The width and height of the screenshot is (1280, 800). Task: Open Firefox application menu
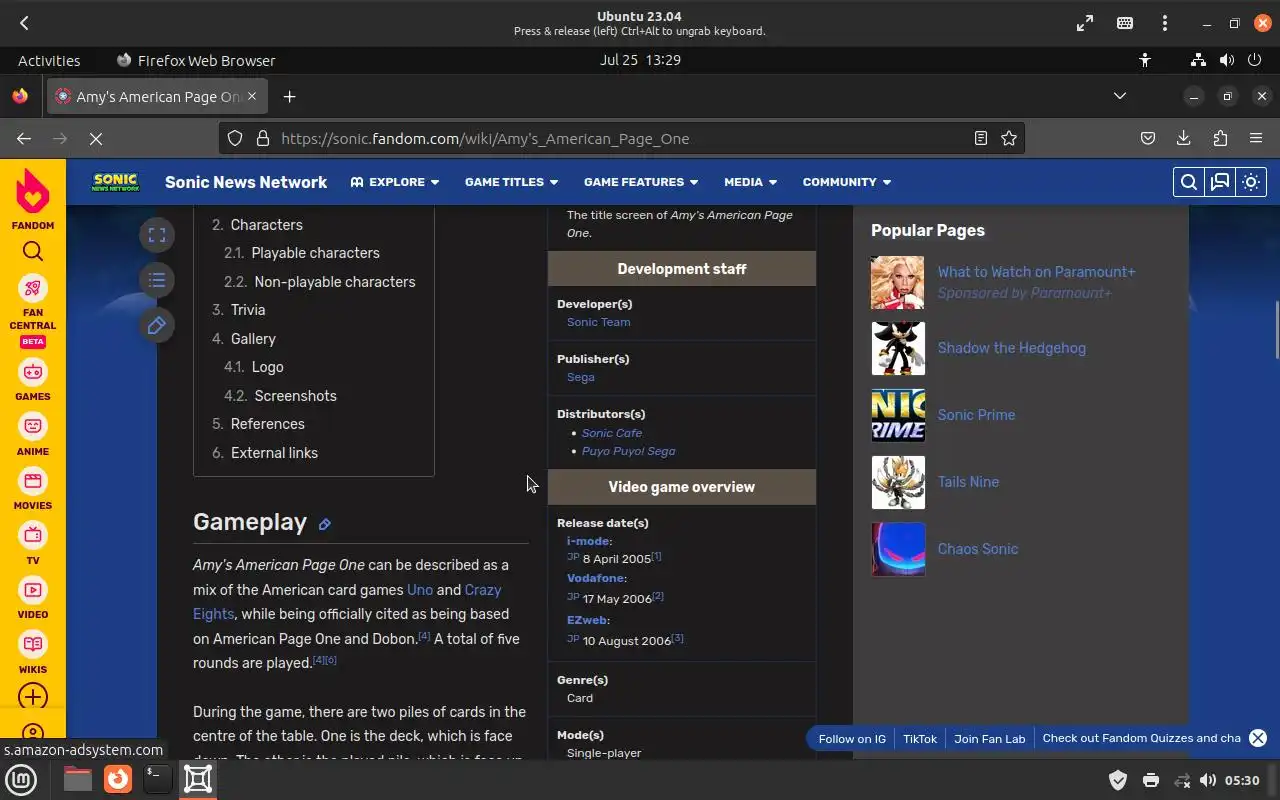click(x=1256, y=139)
